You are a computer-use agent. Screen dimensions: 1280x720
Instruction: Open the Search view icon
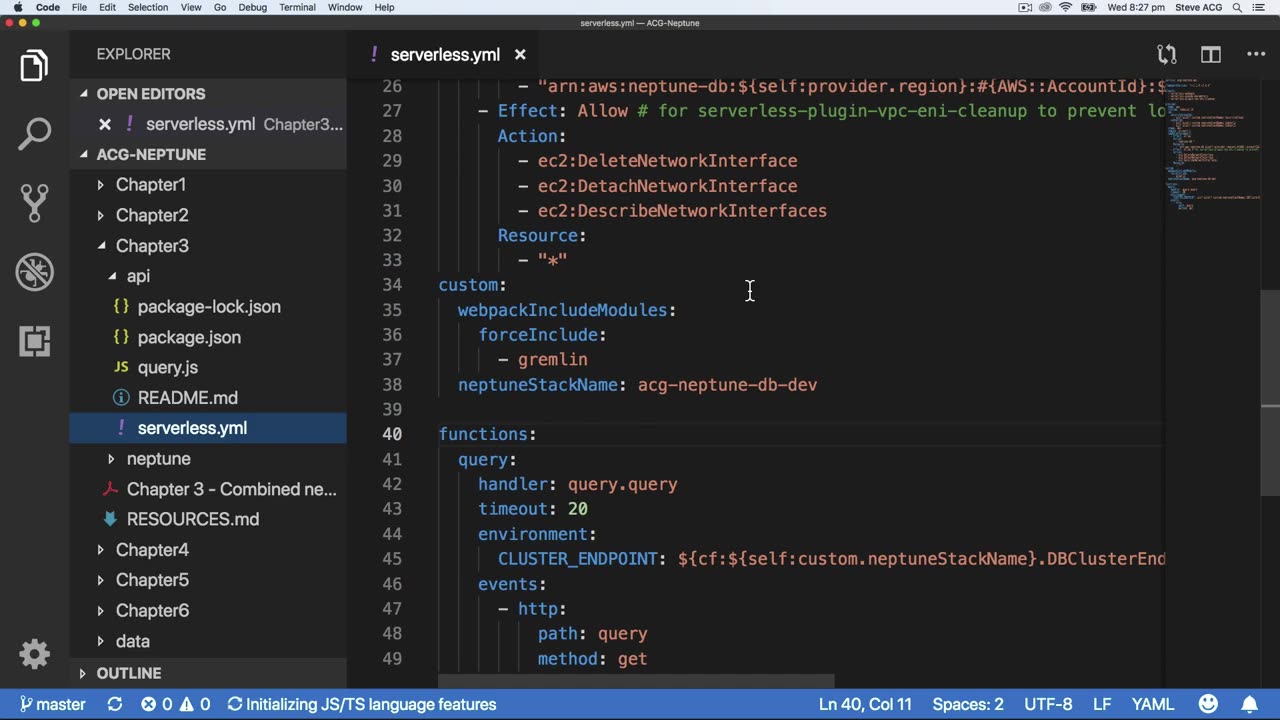(34, 134)
